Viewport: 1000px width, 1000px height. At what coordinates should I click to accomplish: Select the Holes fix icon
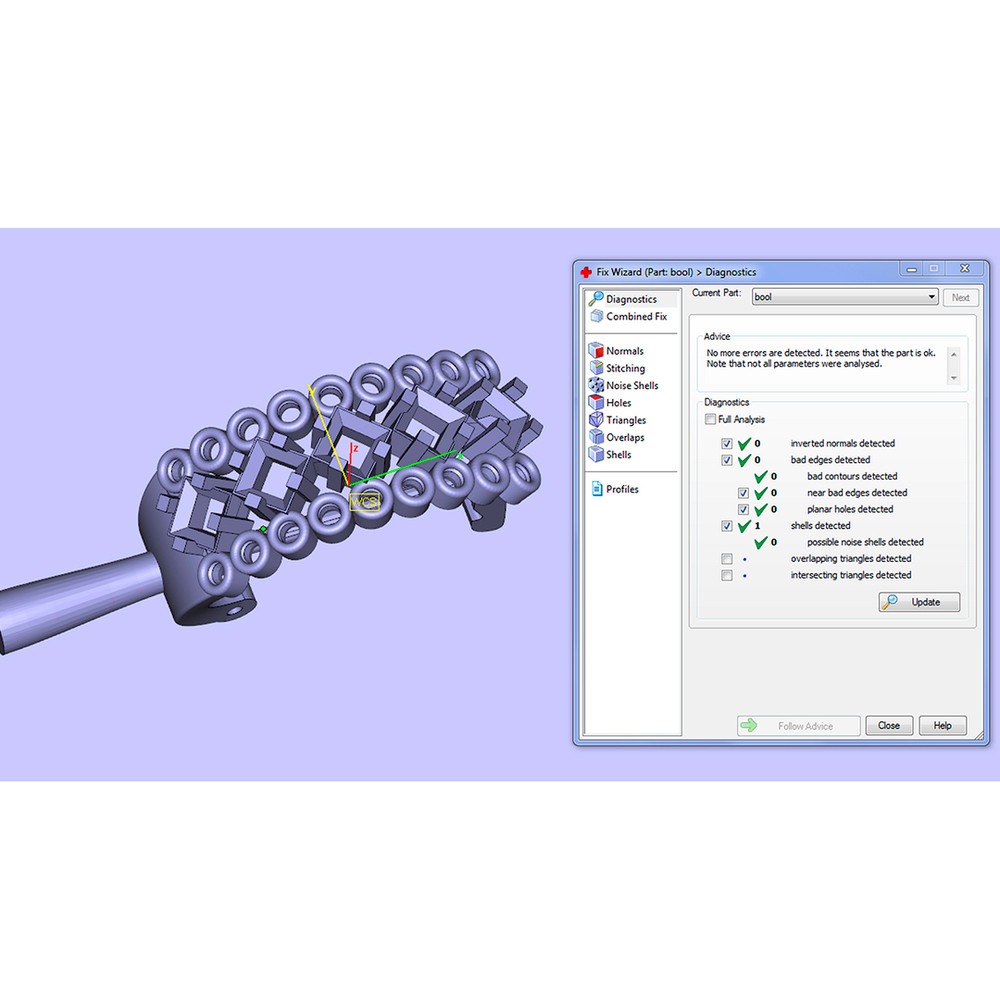pyautogui.click(x=596, y=403)
